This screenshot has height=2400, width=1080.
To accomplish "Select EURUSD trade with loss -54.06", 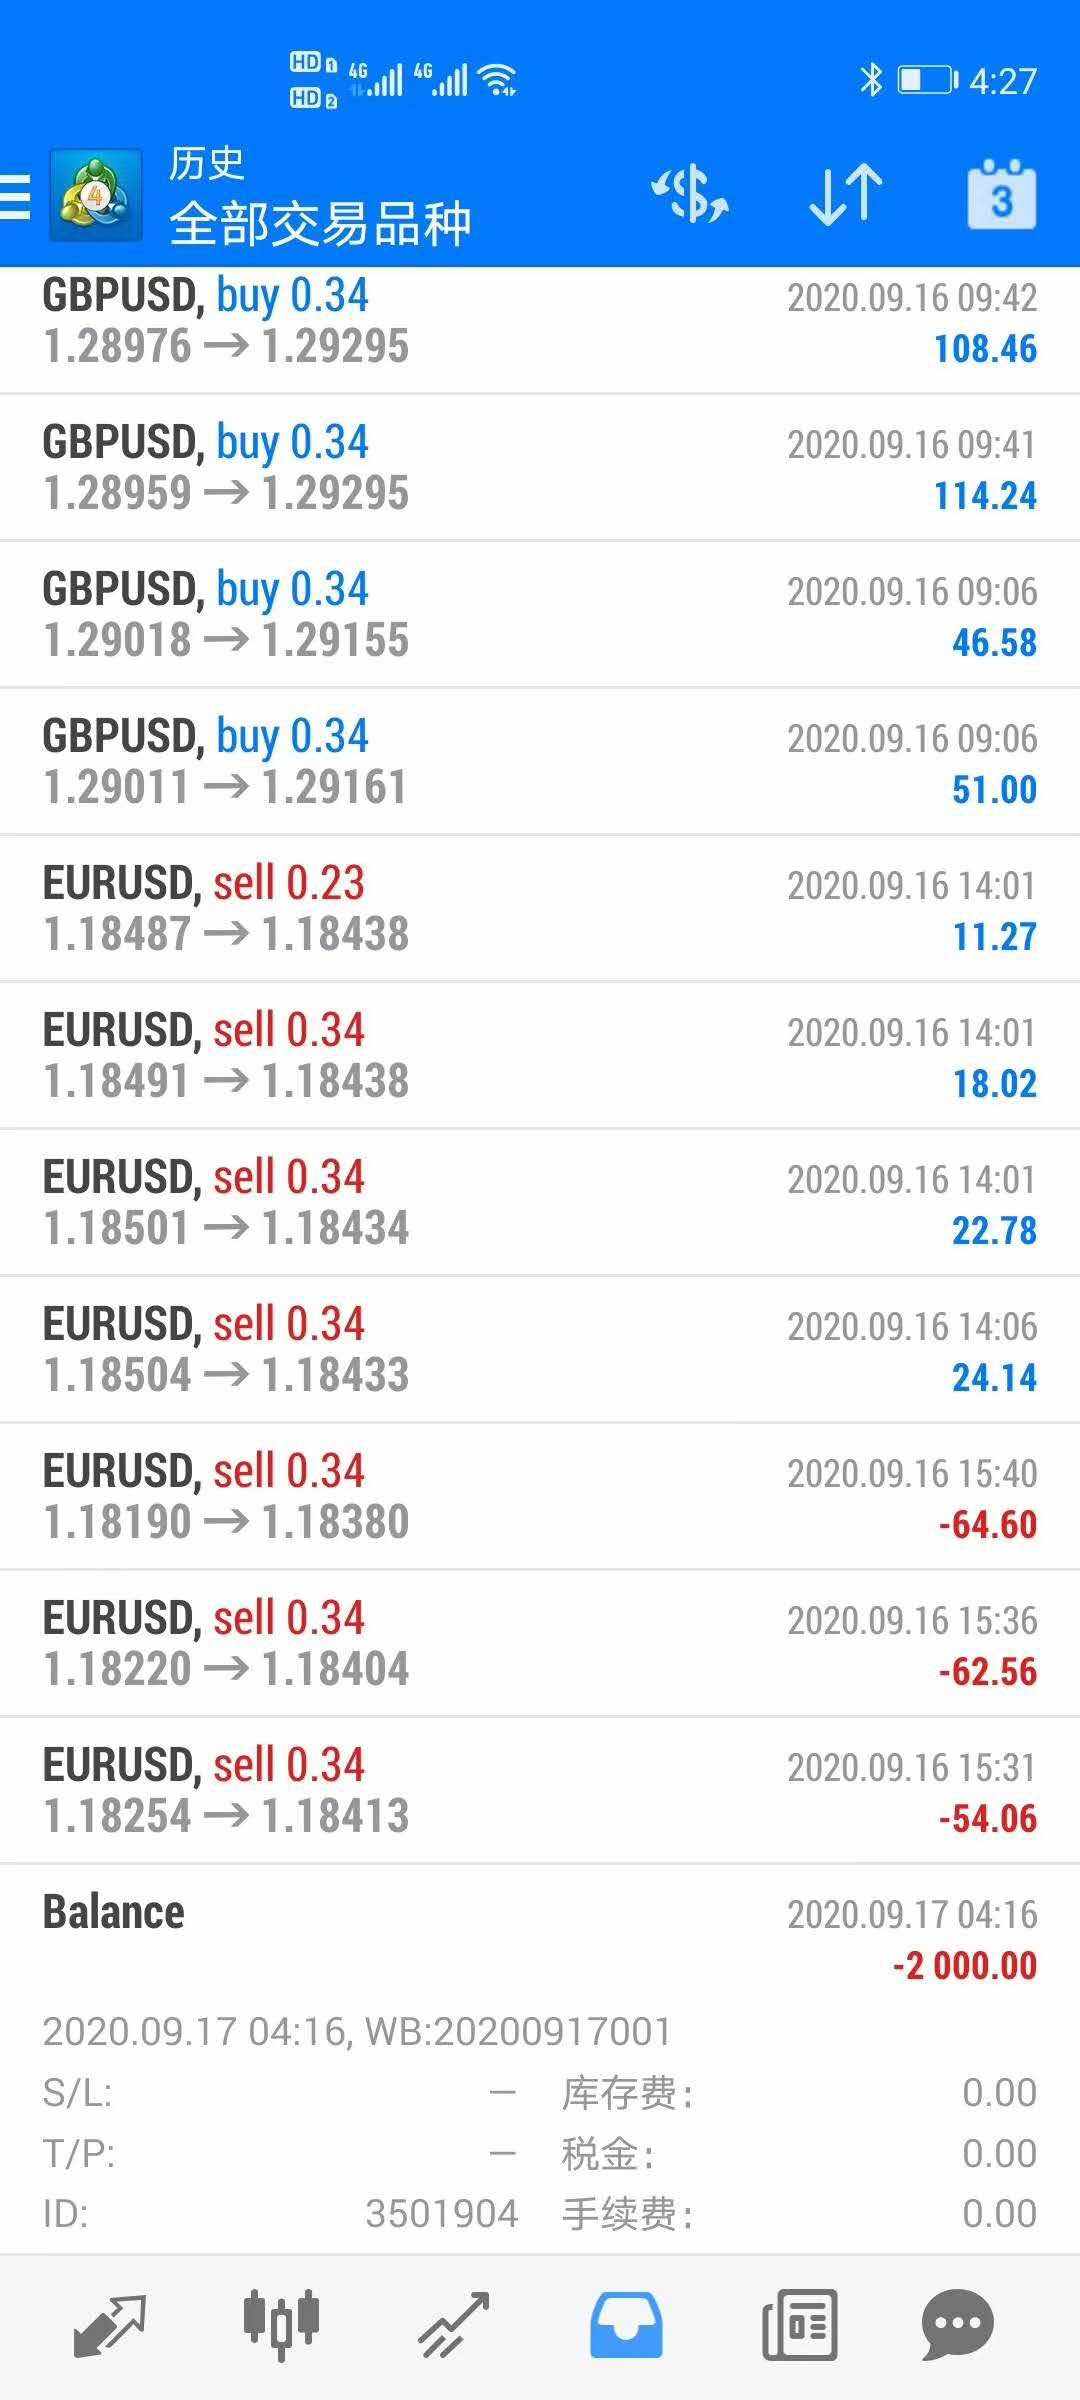I will coord(540,1791).
